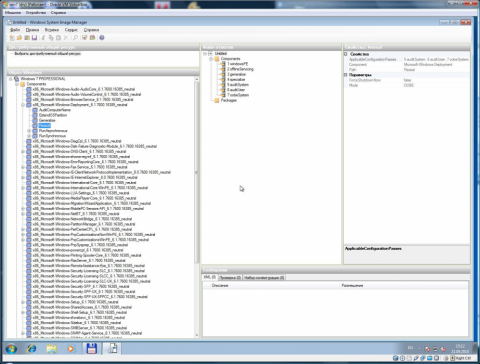480x364 pixels.
Task: Collapse the Microsoft-Windows-Deployment component node
Action: point(23,105)
